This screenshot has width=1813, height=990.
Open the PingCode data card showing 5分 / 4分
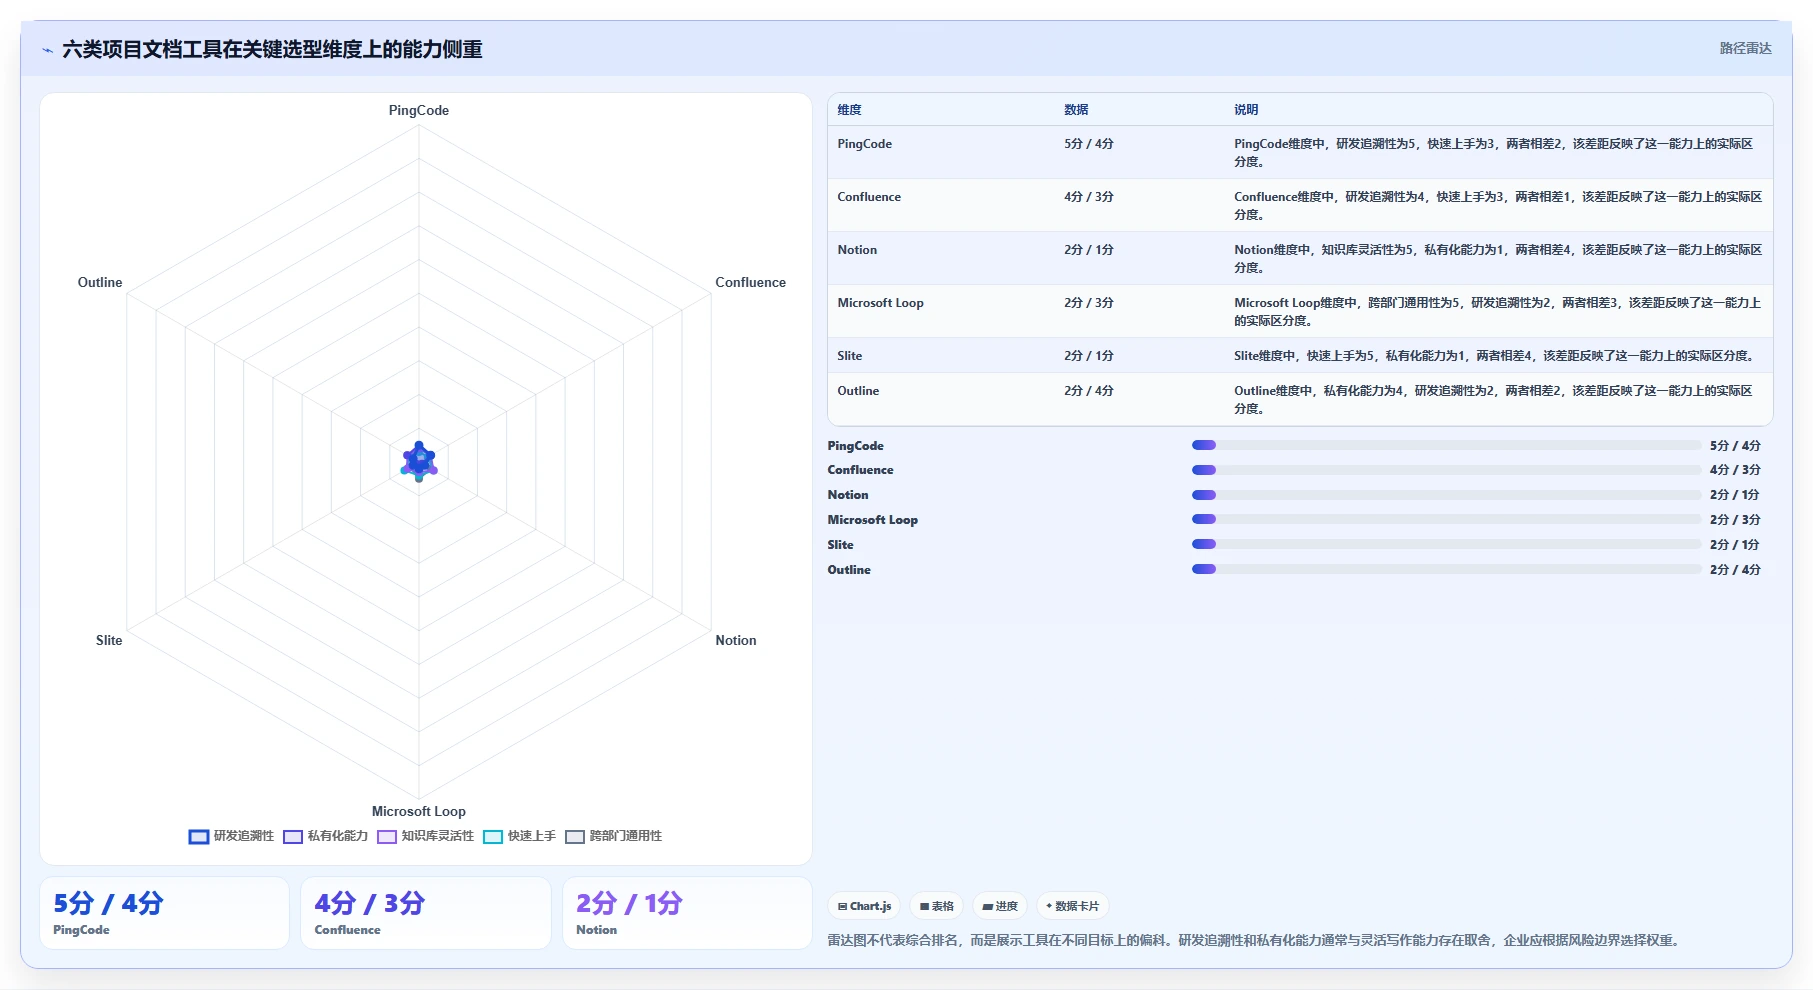click(x=164, y=913)
